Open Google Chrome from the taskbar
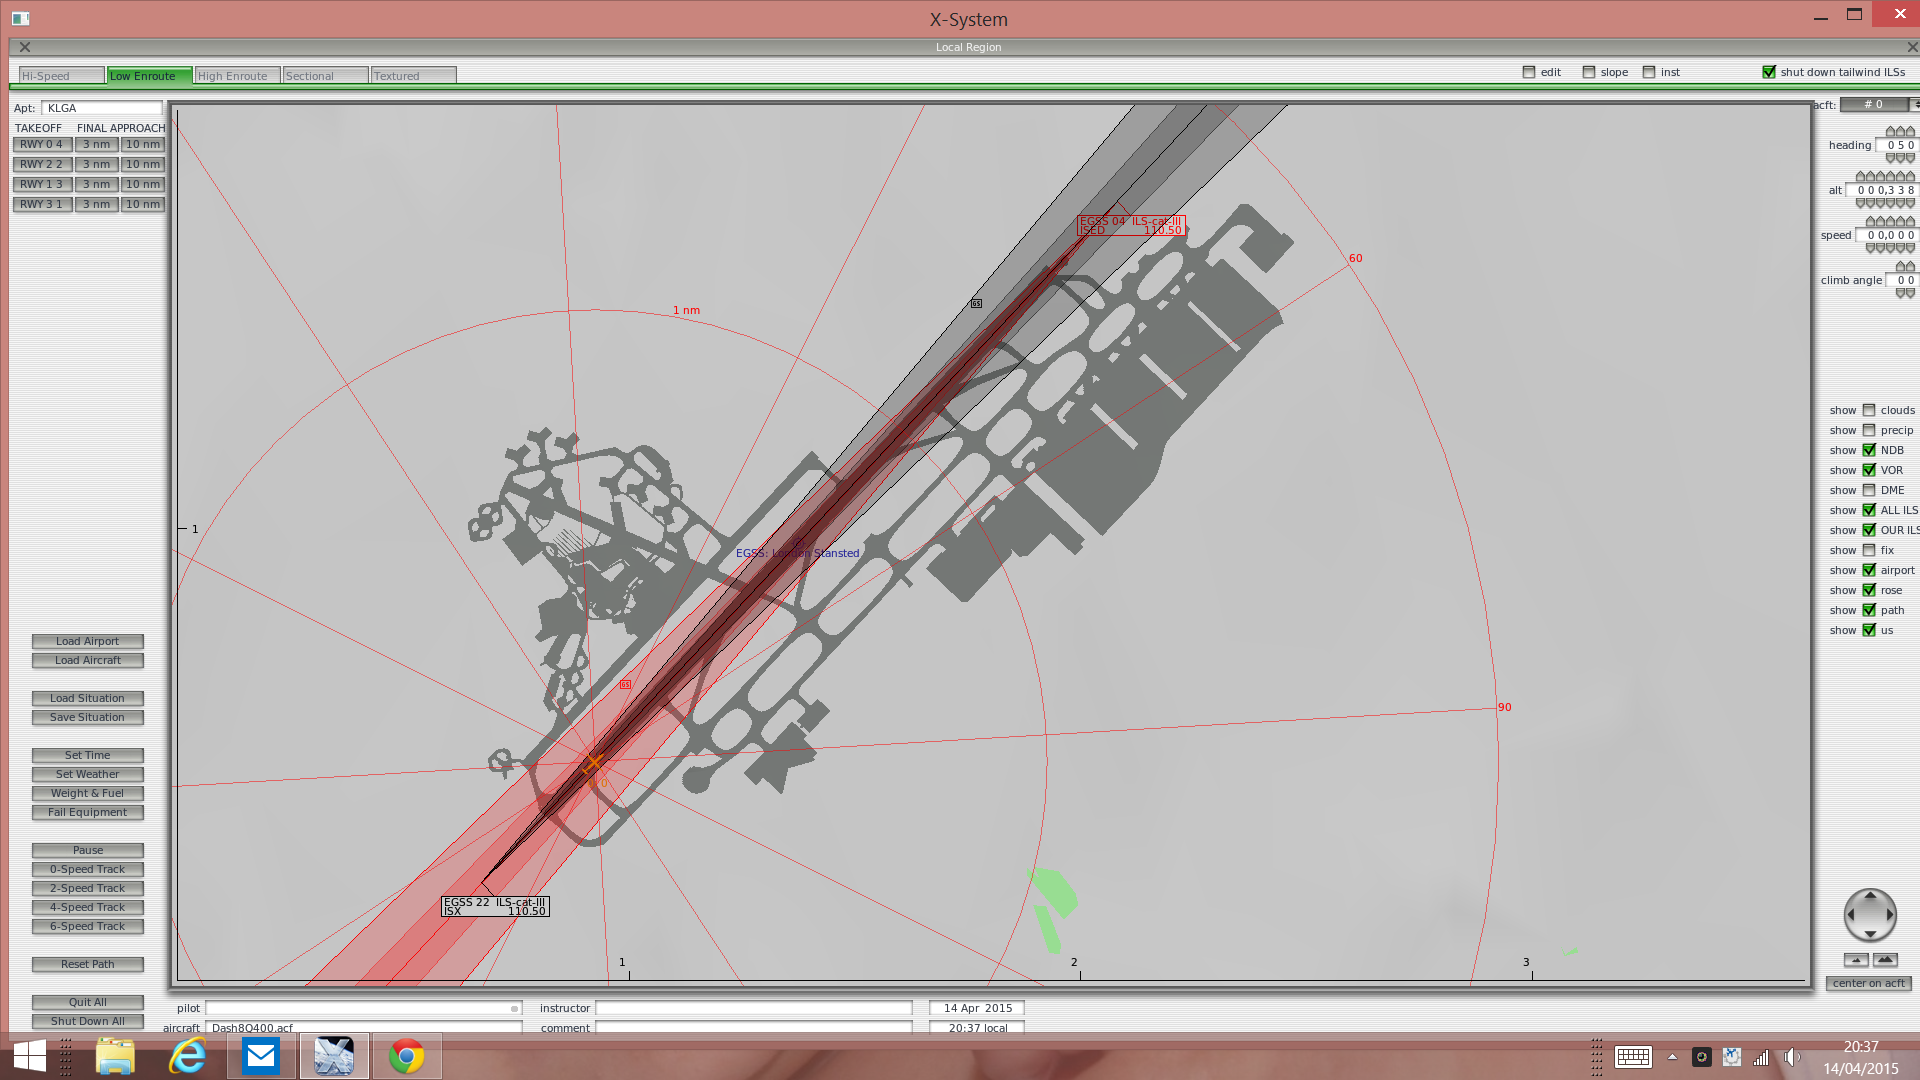 point(406,1056)
